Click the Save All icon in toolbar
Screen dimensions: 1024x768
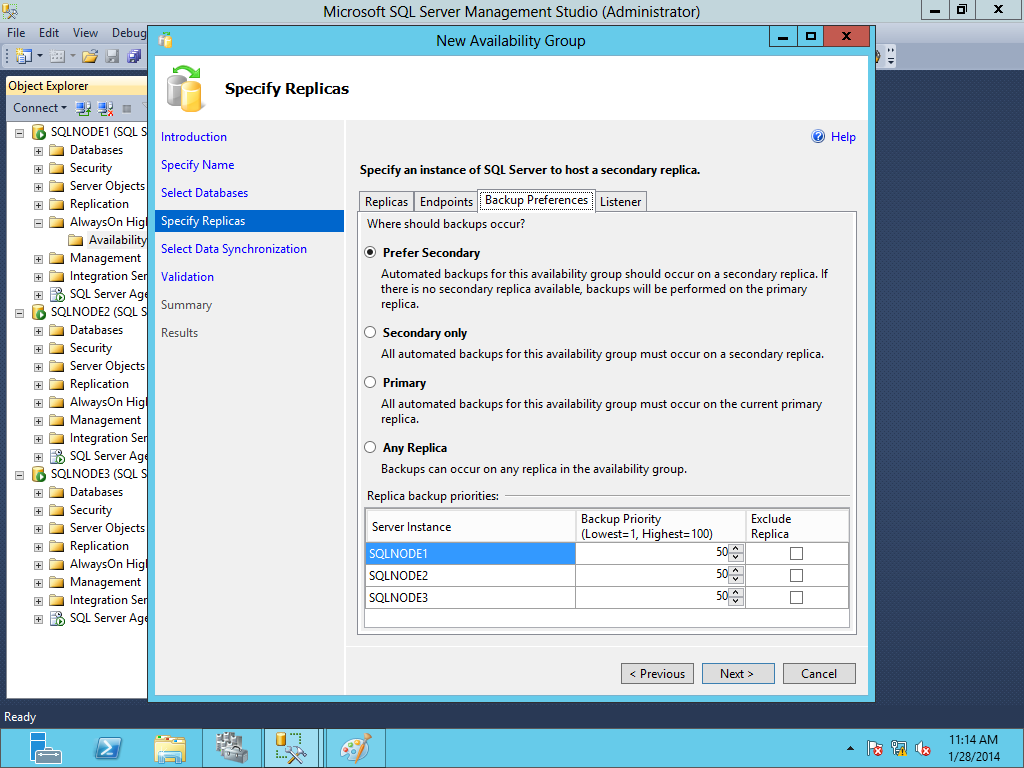click(x=134, y=56)
